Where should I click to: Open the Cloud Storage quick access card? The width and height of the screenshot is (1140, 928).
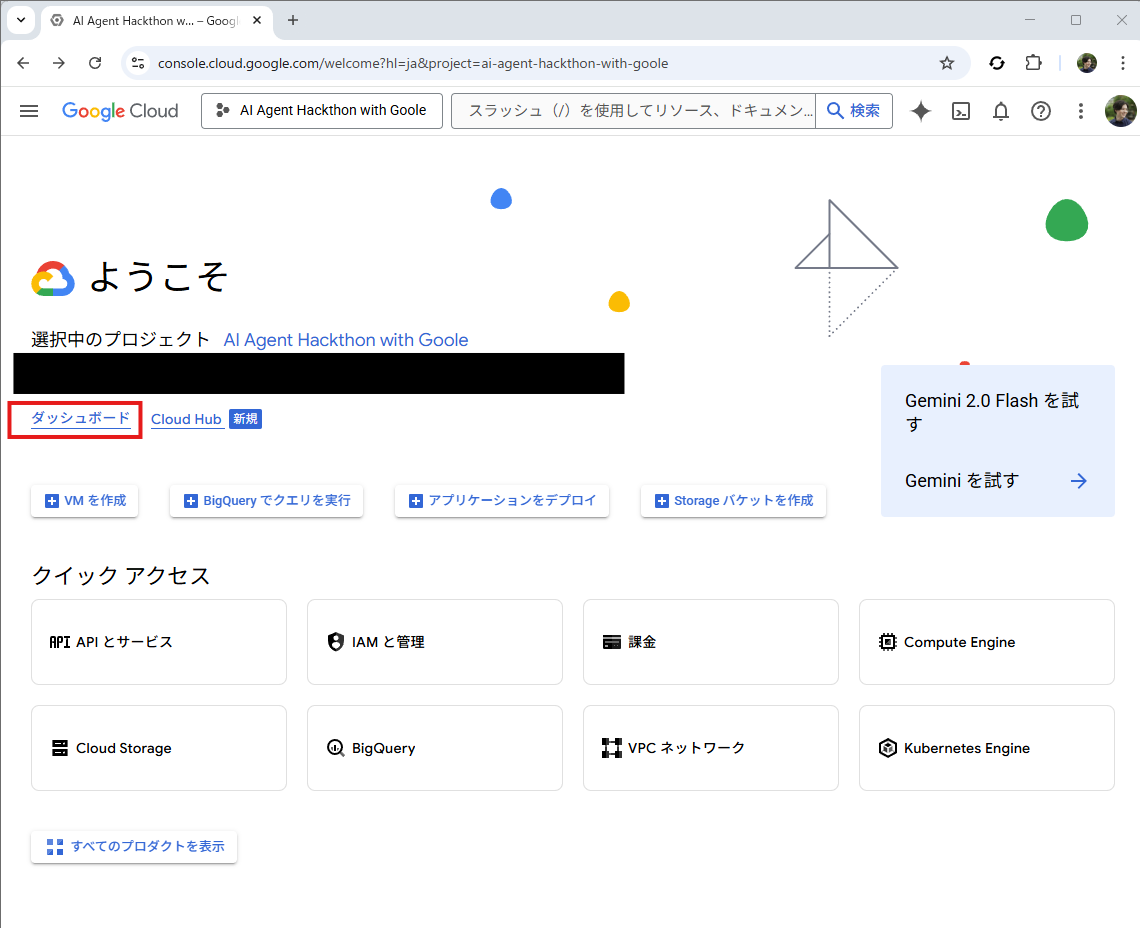158,747
